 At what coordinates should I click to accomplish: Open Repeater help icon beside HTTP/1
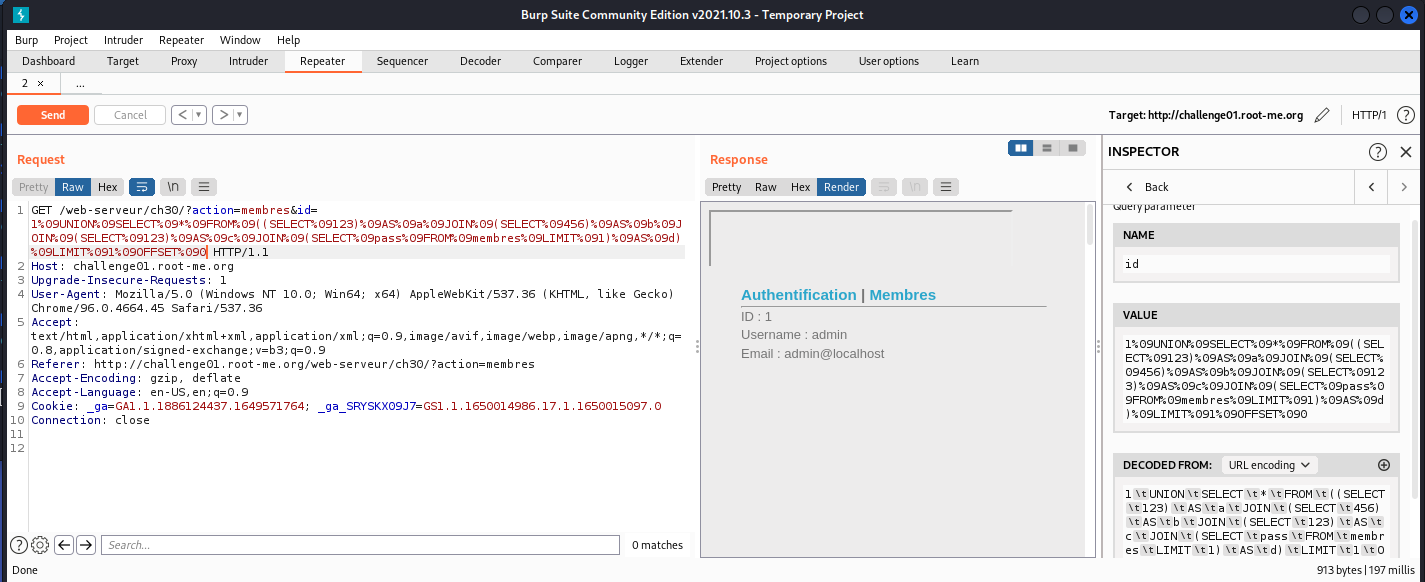coord(1405,115)
